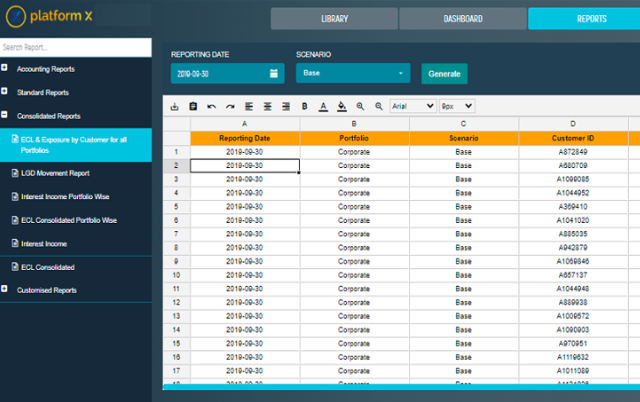Screen dimensions: 640x402
Task: Choose the font text color tool
Action: [323, 106]
